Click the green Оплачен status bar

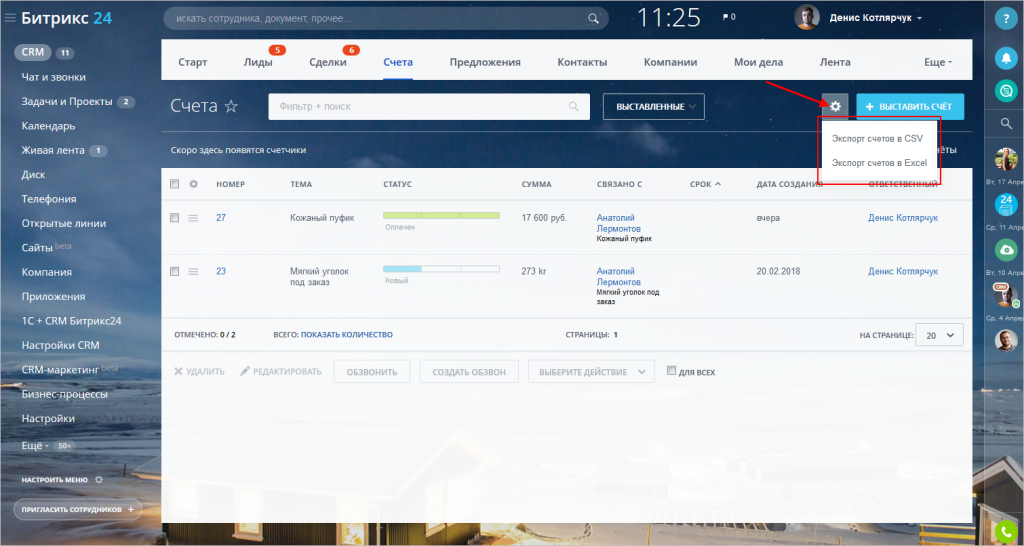click(x=441, y=215)
